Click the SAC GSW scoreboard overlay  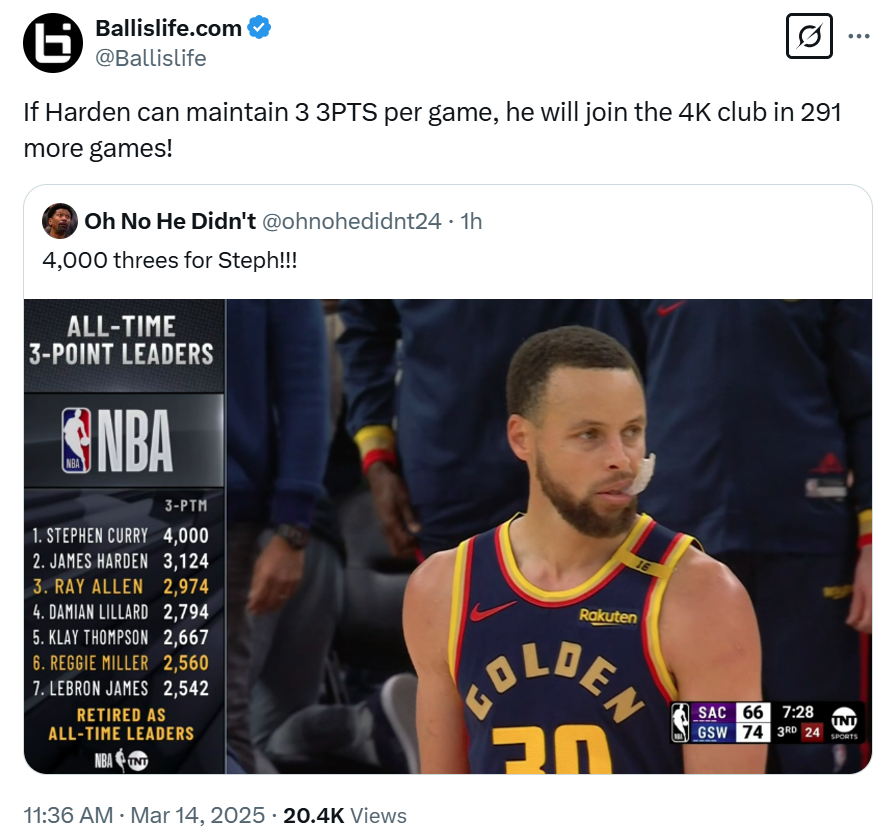(x=767, y=722)
